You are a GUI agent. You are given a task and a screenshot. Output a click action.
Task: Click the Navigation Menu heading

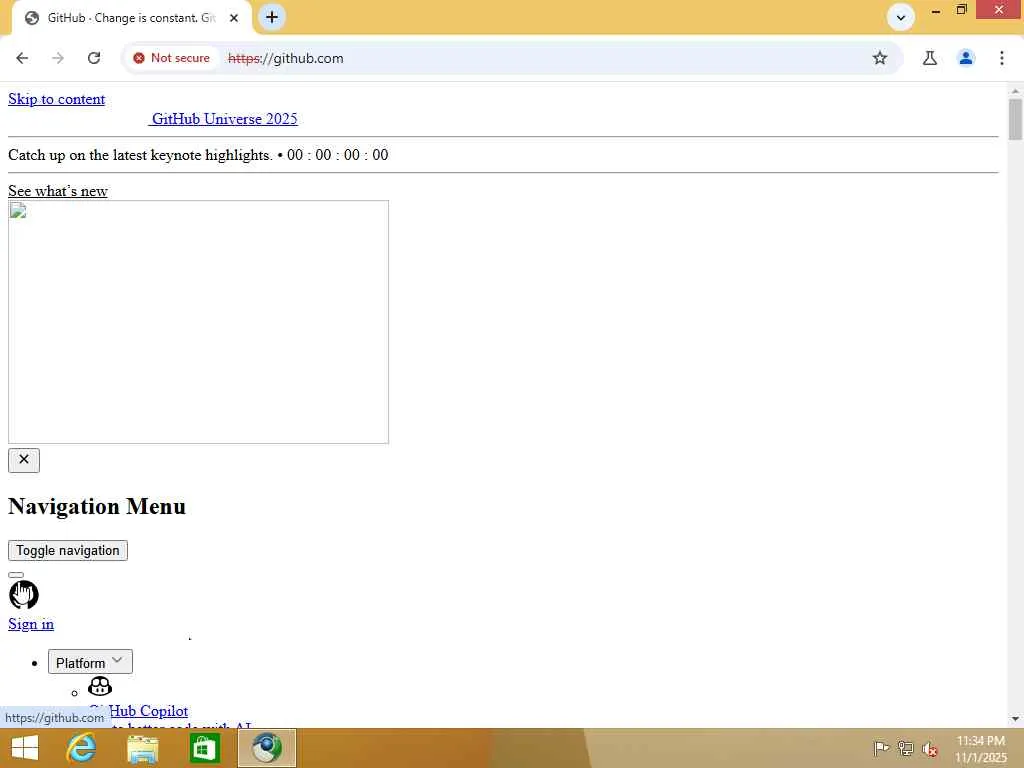(97, 507)
